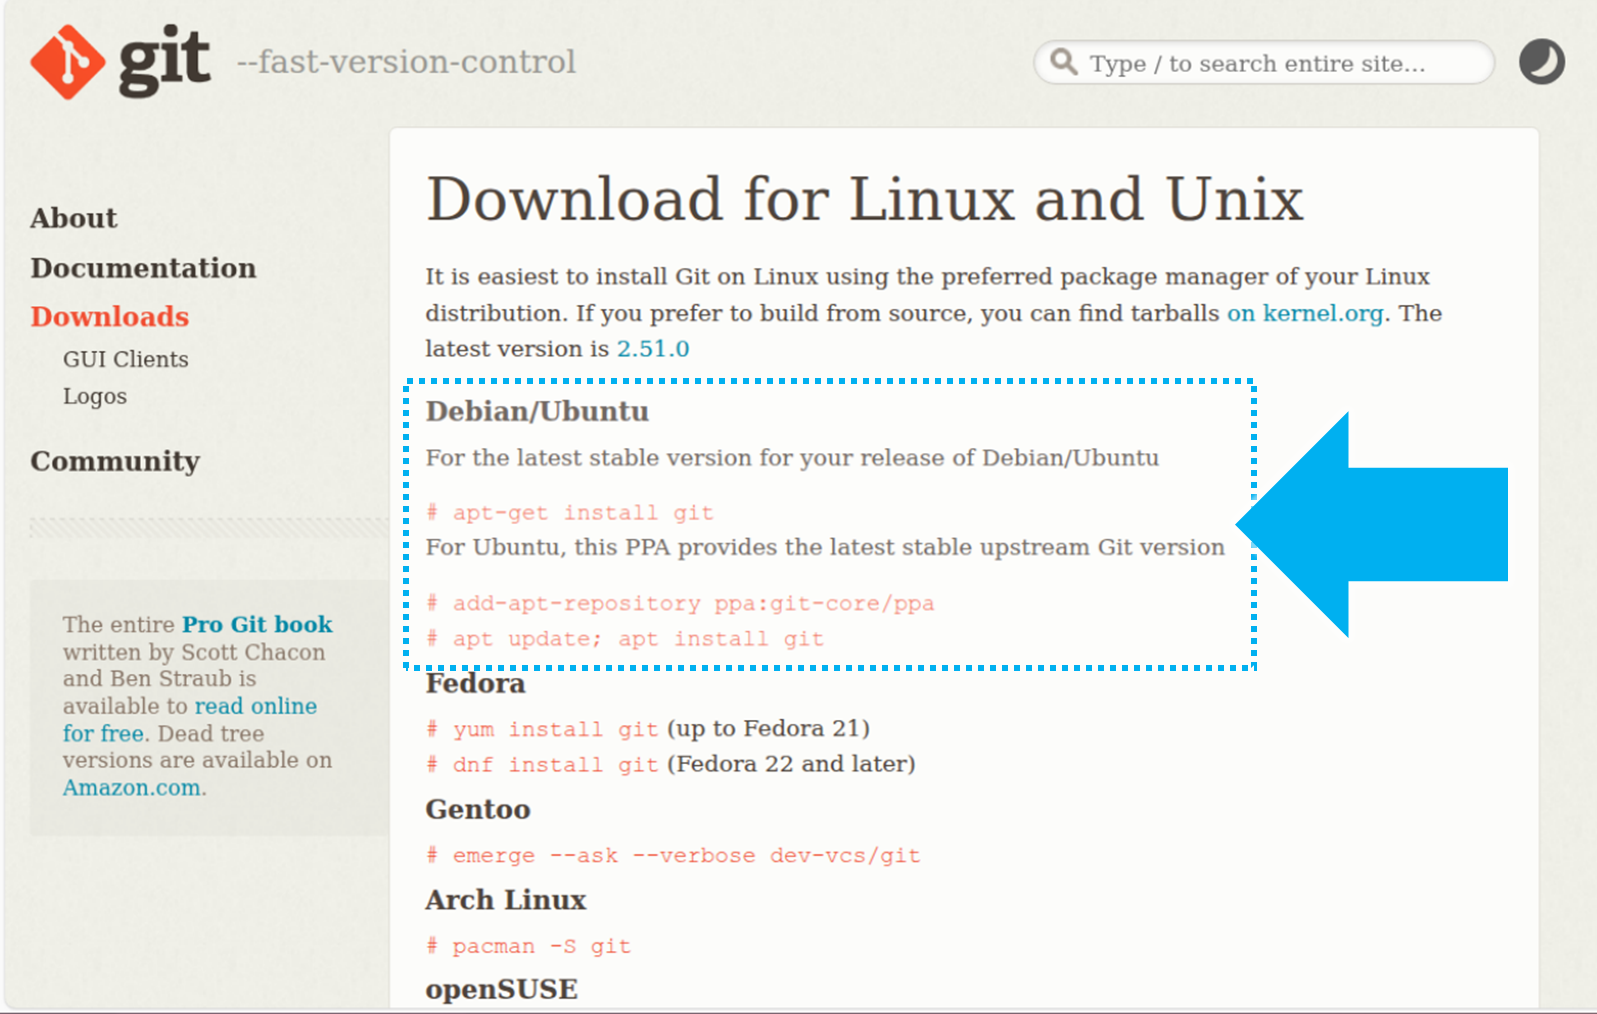Open the Documentation menu item
Viewport: 1597px width, 1014px height.
click(x=143, y=268)
